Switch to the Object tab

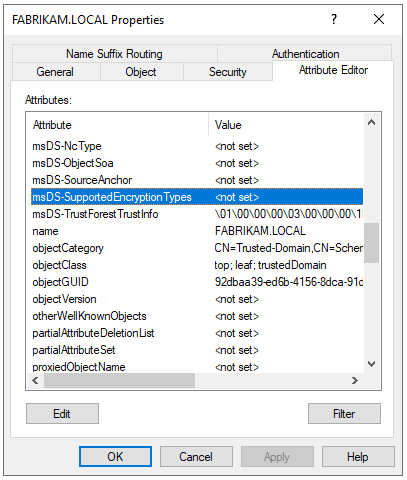[x=141, y=72]
